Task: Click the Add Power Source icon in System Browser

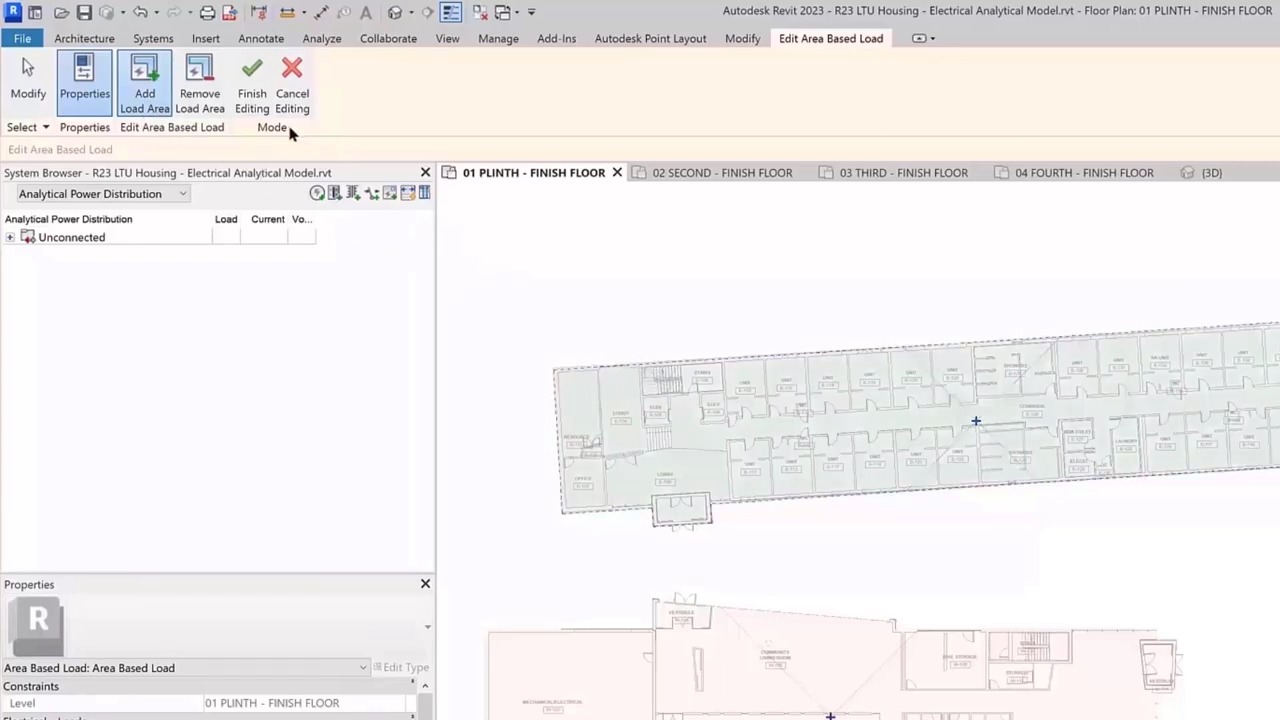Action: pos(317,193)
